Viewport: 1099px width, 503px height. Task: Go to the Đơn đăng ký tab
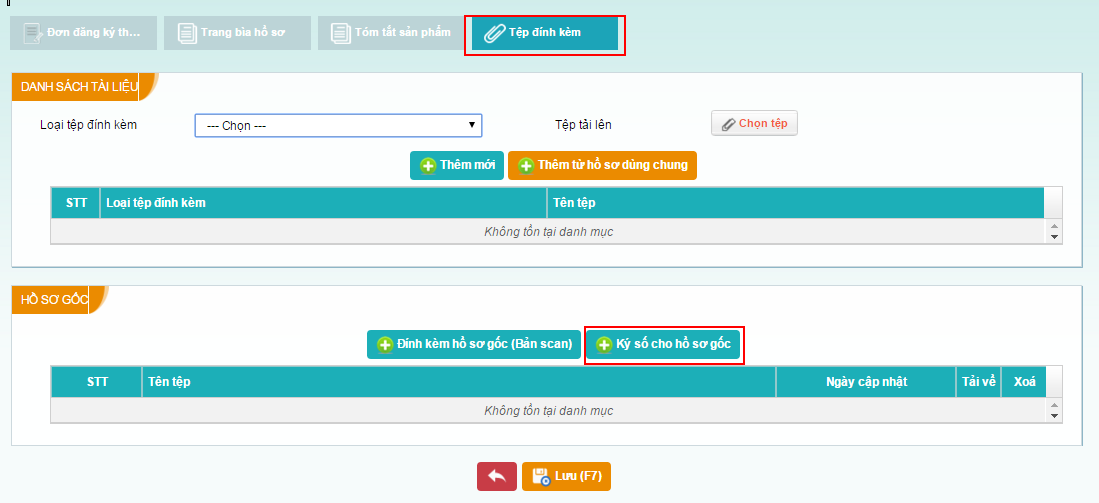coord(83,33)
